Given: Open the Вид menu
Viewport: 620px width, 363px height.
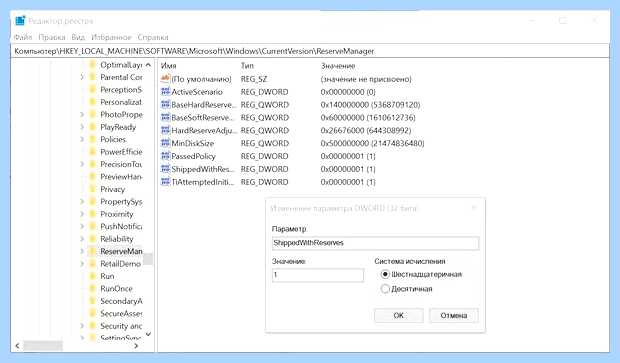Looking at the screenshot, I should 78,37.
